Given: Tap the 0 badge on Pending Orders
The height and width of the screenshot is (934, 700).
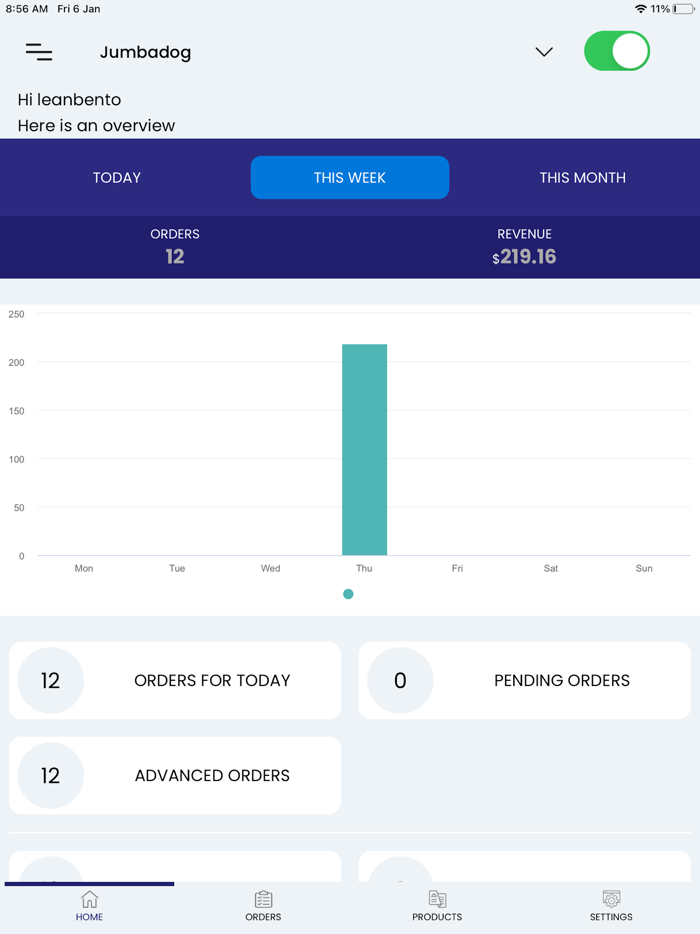Looking at the screenshot, I should pos(400,680).
